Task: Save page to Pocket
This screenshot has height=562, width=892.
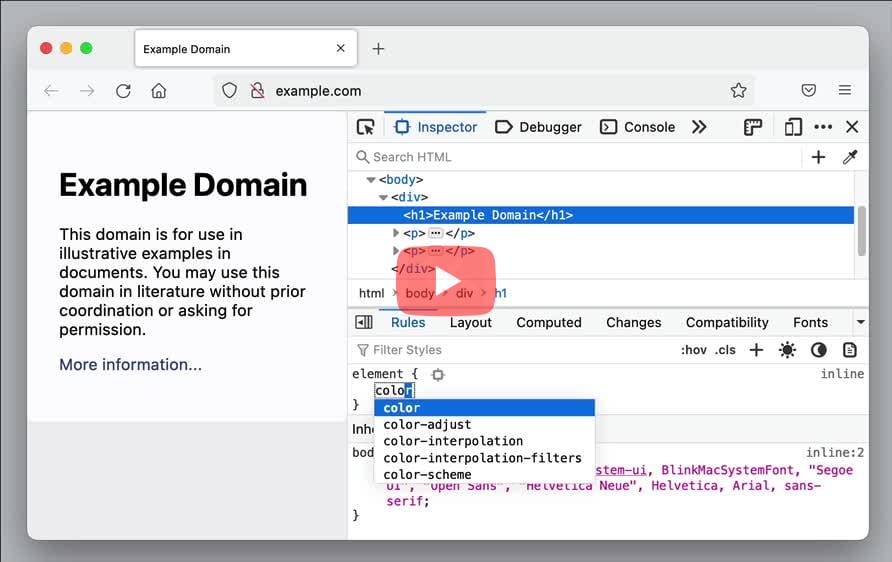Action: pyautogui.click(x=808, y=90)
